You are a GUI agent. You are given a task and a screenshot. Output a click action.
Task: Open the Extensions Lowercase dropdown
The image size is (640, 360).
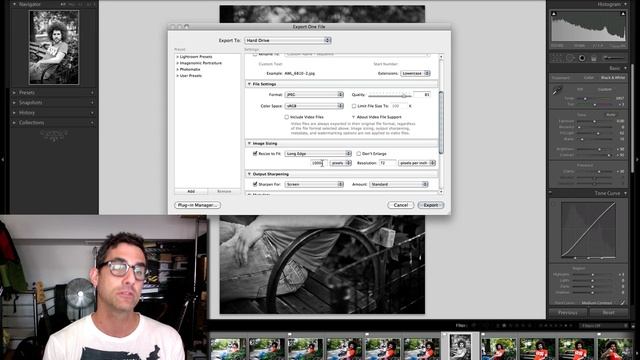coord(415,73)
